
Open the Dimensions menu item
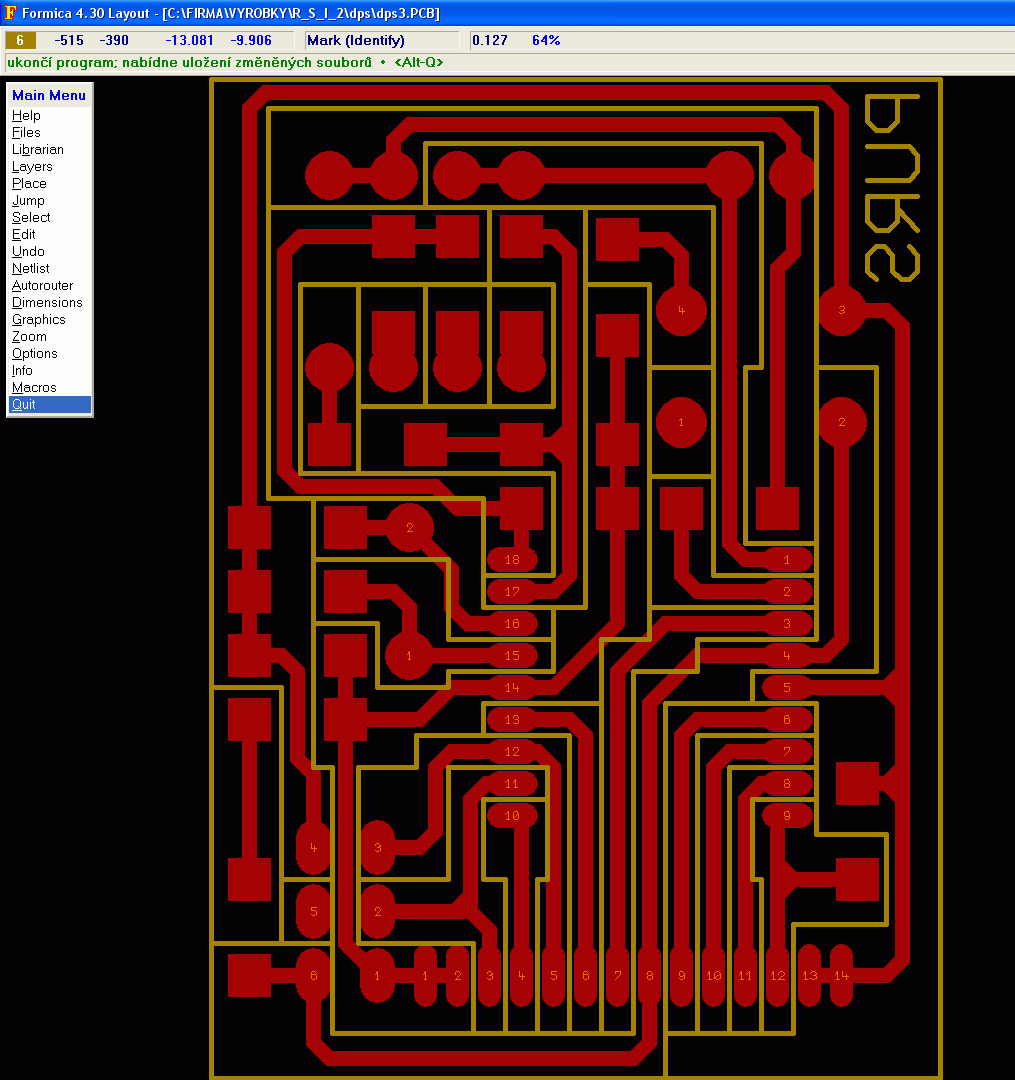[x=47, y=303]
